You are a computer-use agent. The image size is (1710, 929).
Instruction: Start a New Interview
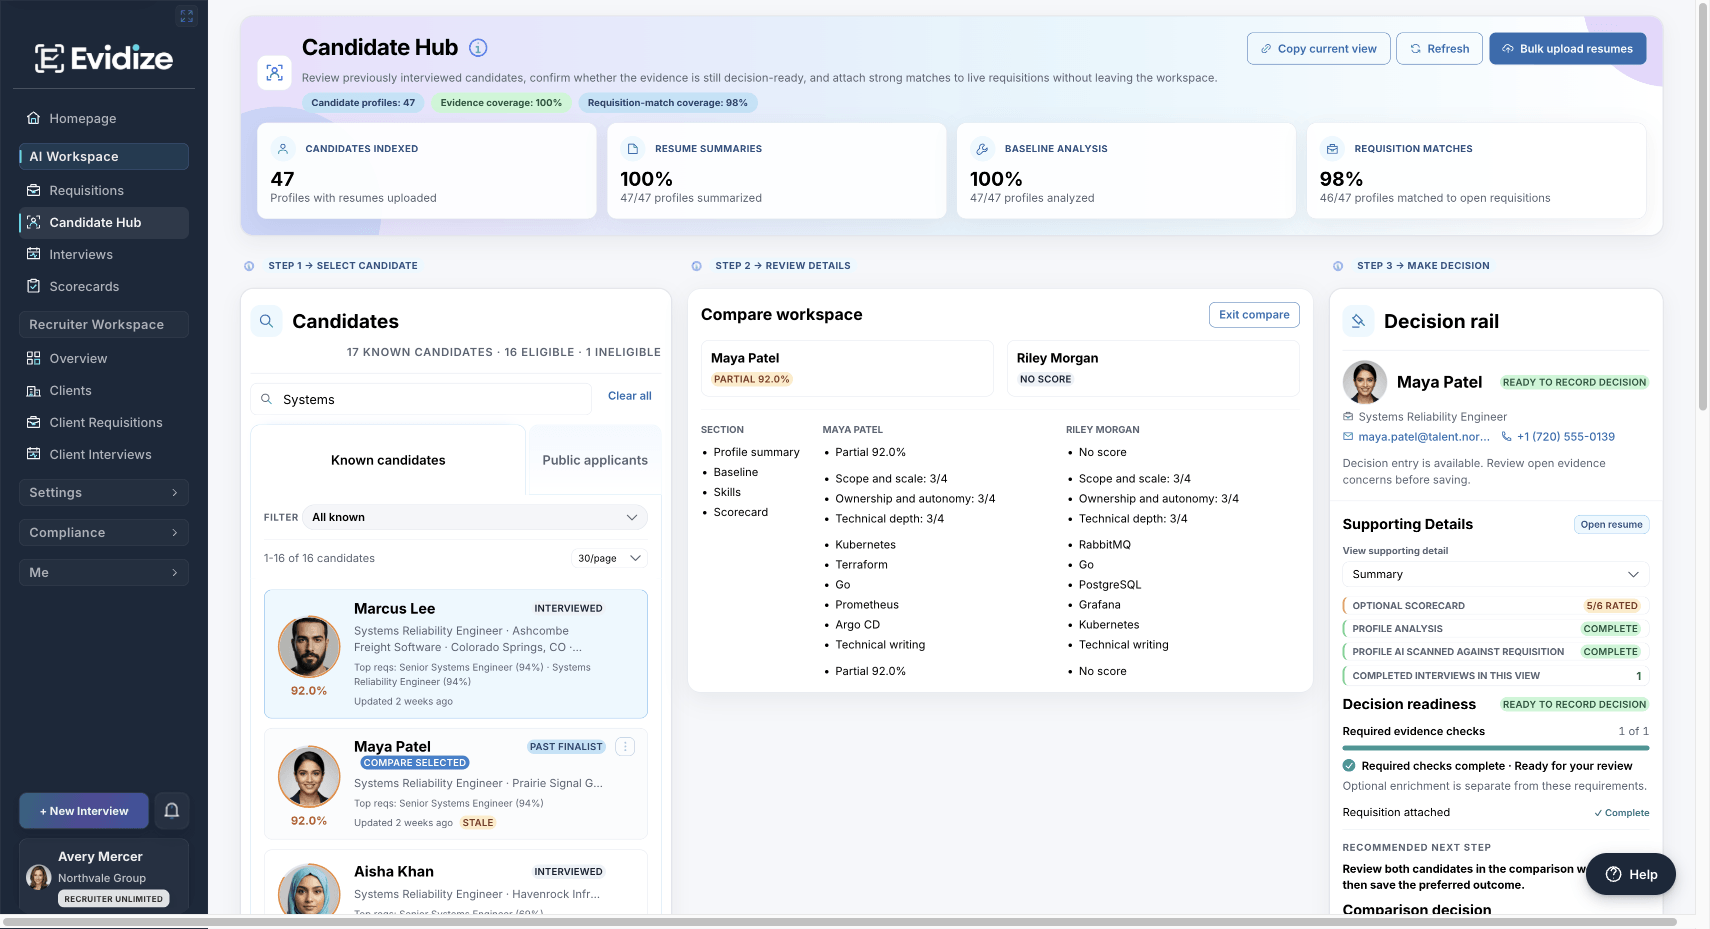(84, 811)
